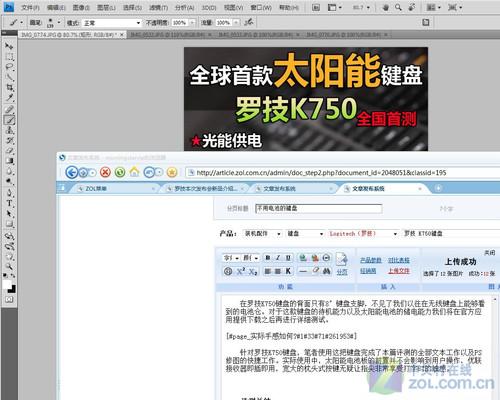Image resolution: width=500 pixels, height=400 pixels.
Task: Click the browser refresh button
Action: [x=120, y=172]
